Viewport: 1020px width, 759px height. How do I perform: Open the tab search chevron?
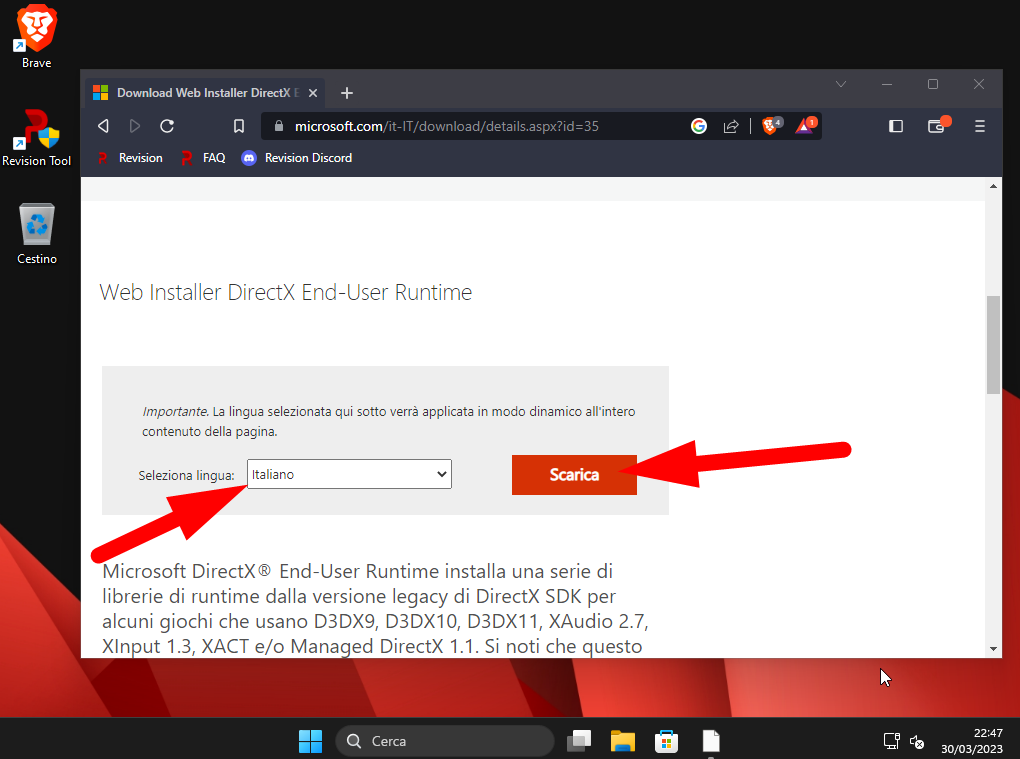pyautogui.click(x=841, y=84)
